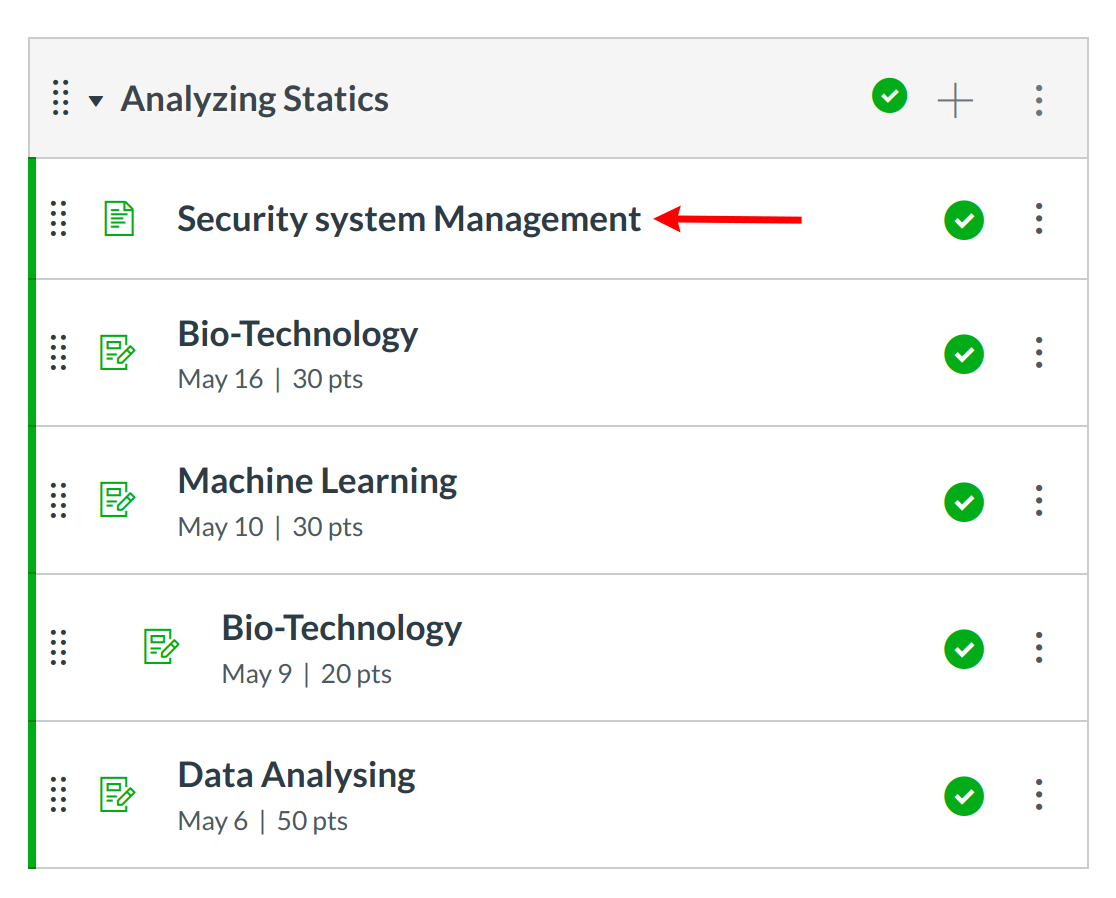Click the drag handle of Machine Learning row
Viewport: 1116px width, 898px height.
click(59, 500)
